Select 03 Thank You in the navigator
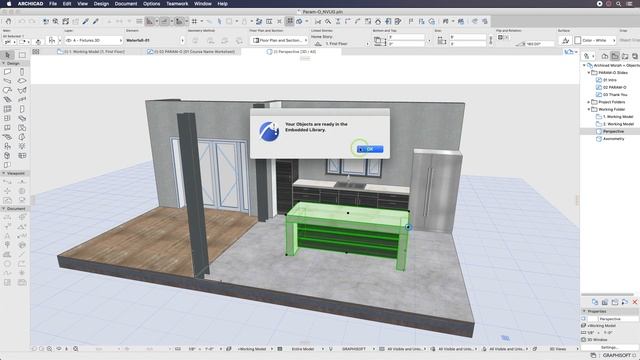Screen dimensions: 640x360 615,95
